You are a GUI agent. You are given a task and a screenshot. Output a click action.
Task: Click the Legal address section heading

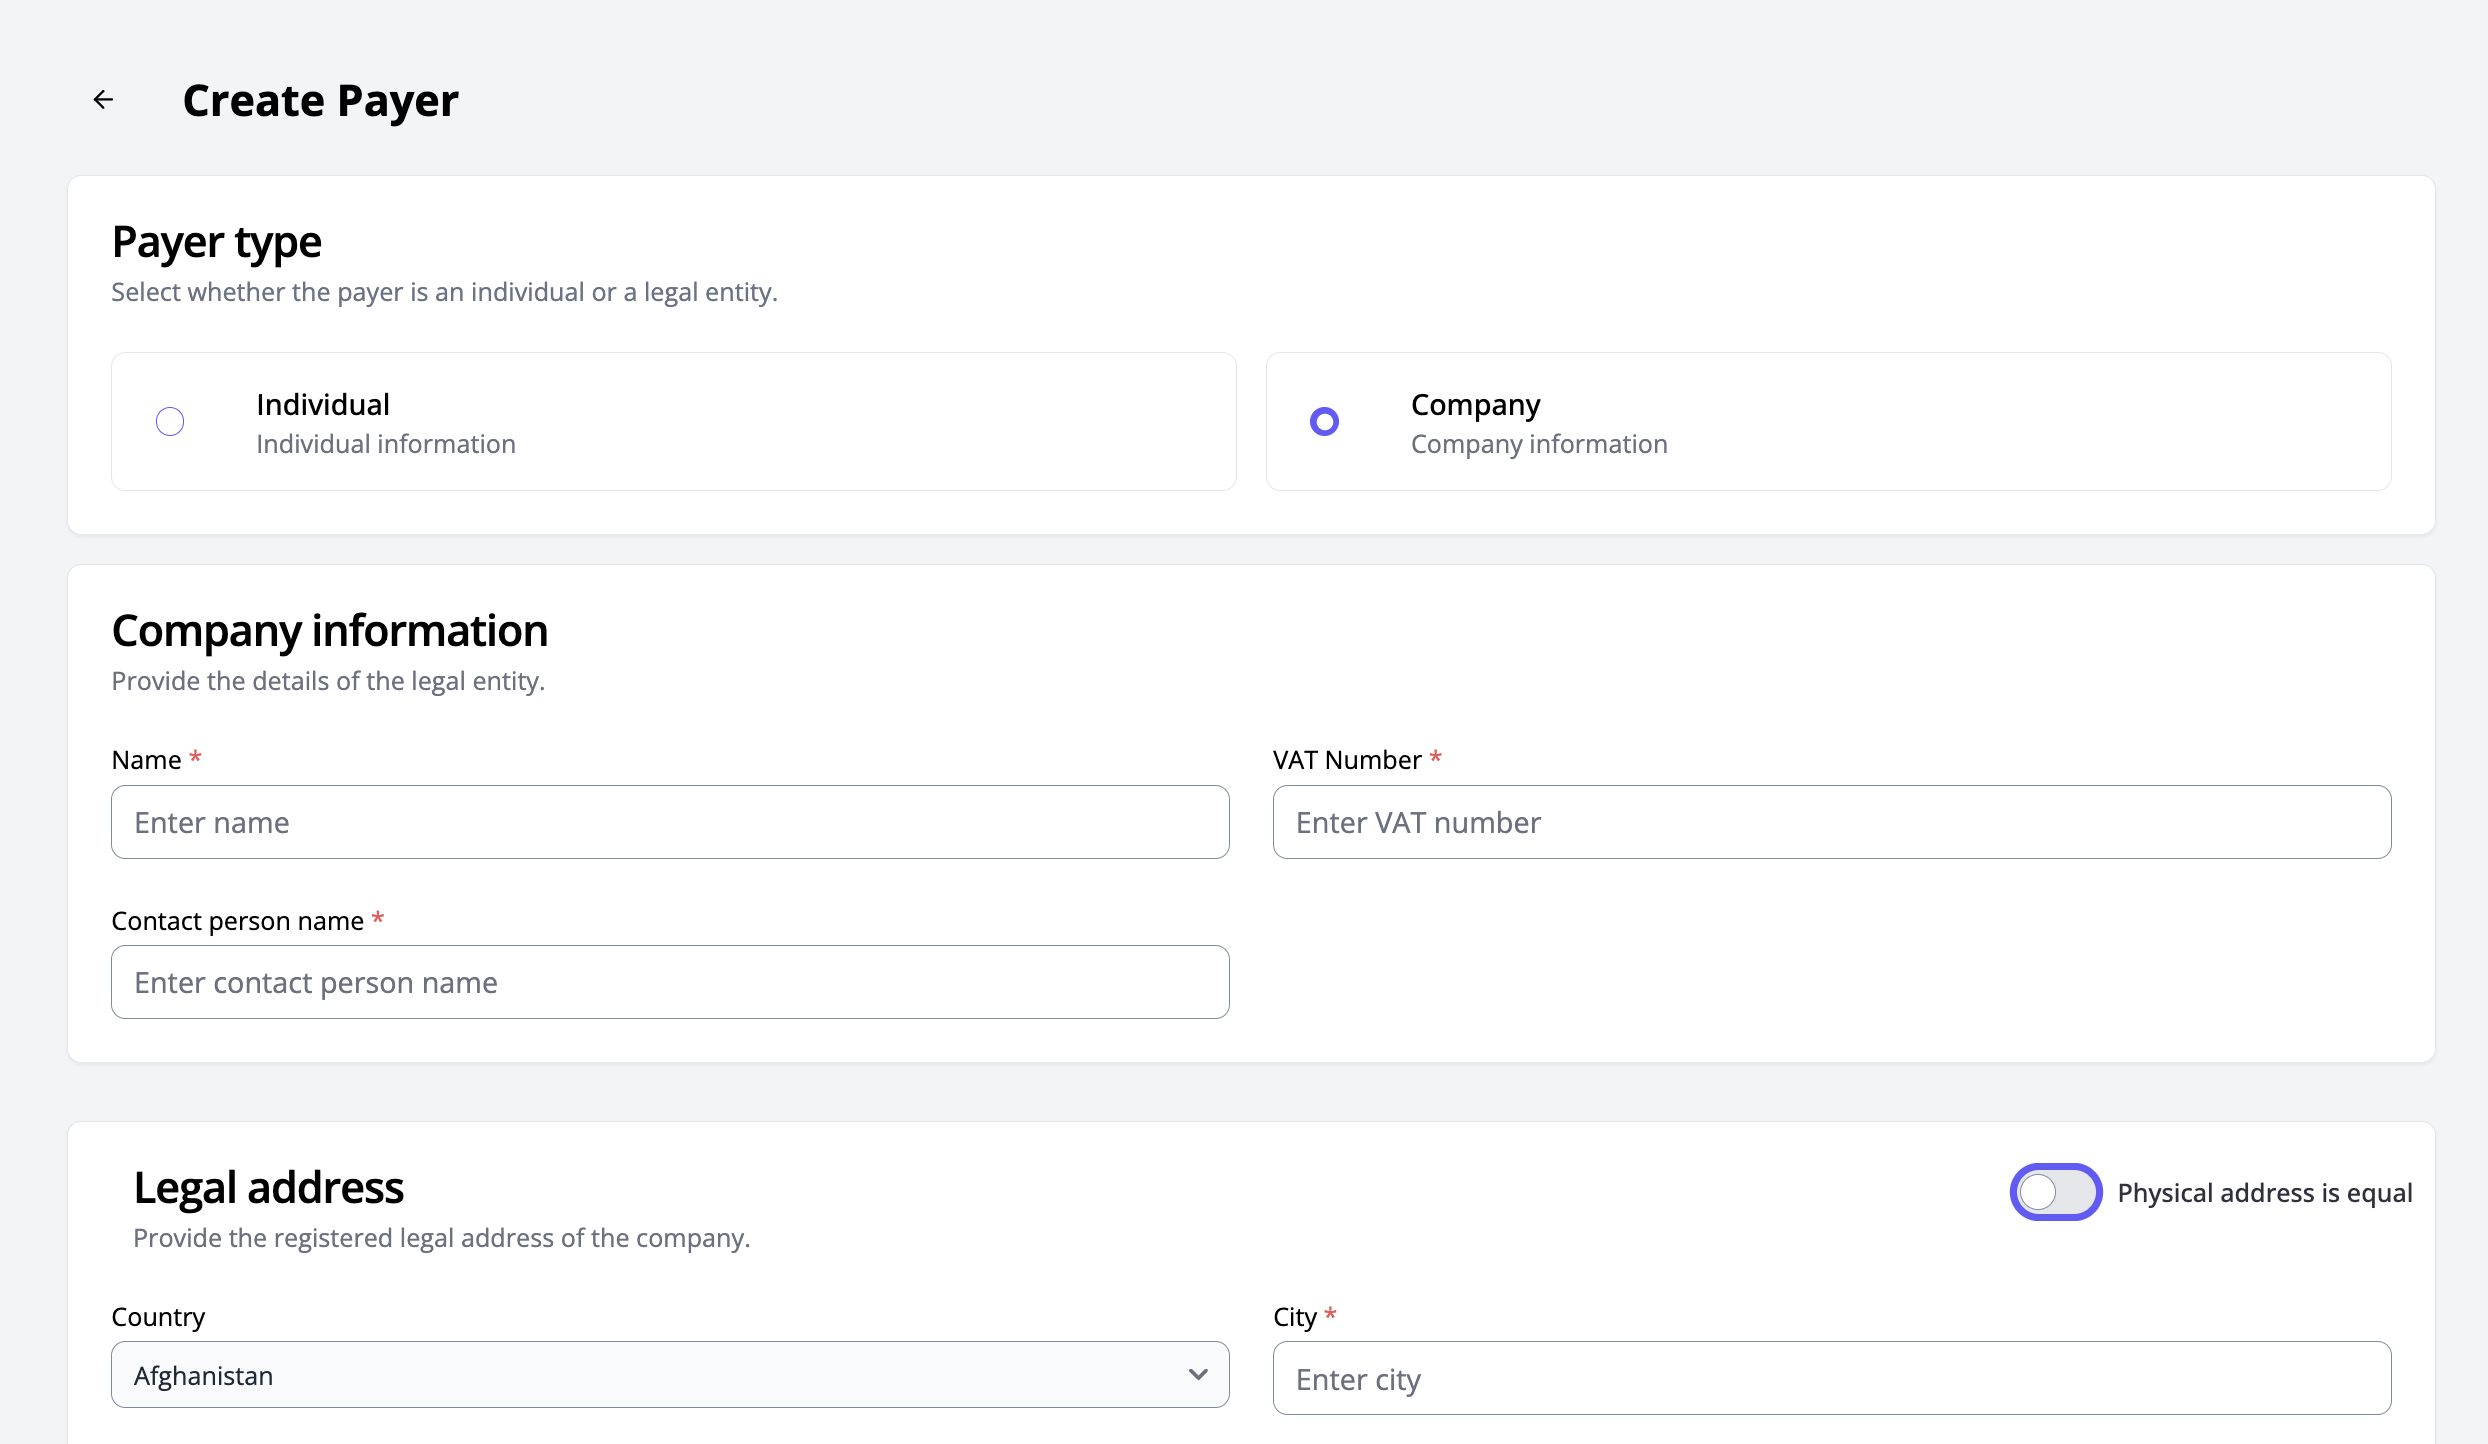[x=268, y=1188]
